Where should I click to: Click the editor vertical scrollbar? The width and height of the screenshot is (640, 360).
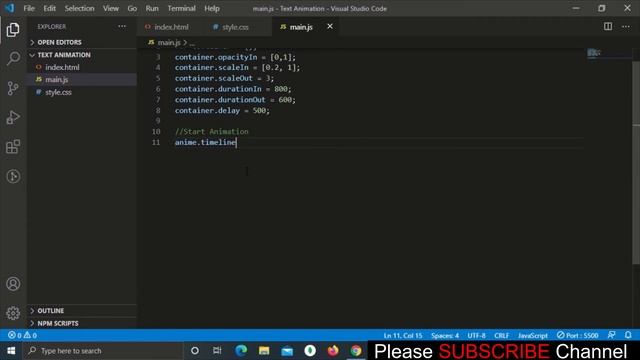[636, 162]
